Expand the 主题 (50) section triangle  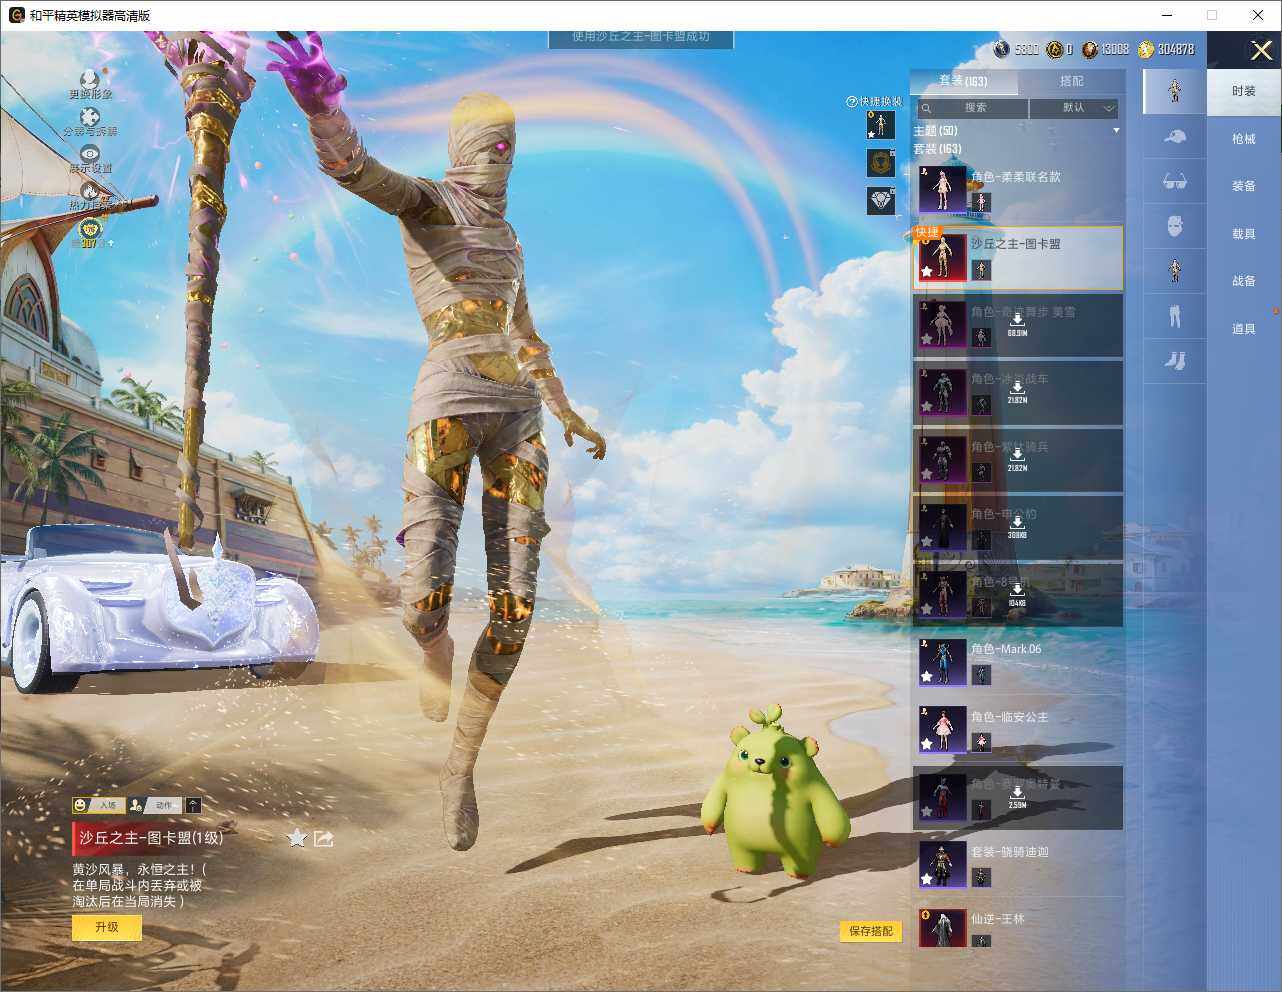click(x=1116, y=131)
